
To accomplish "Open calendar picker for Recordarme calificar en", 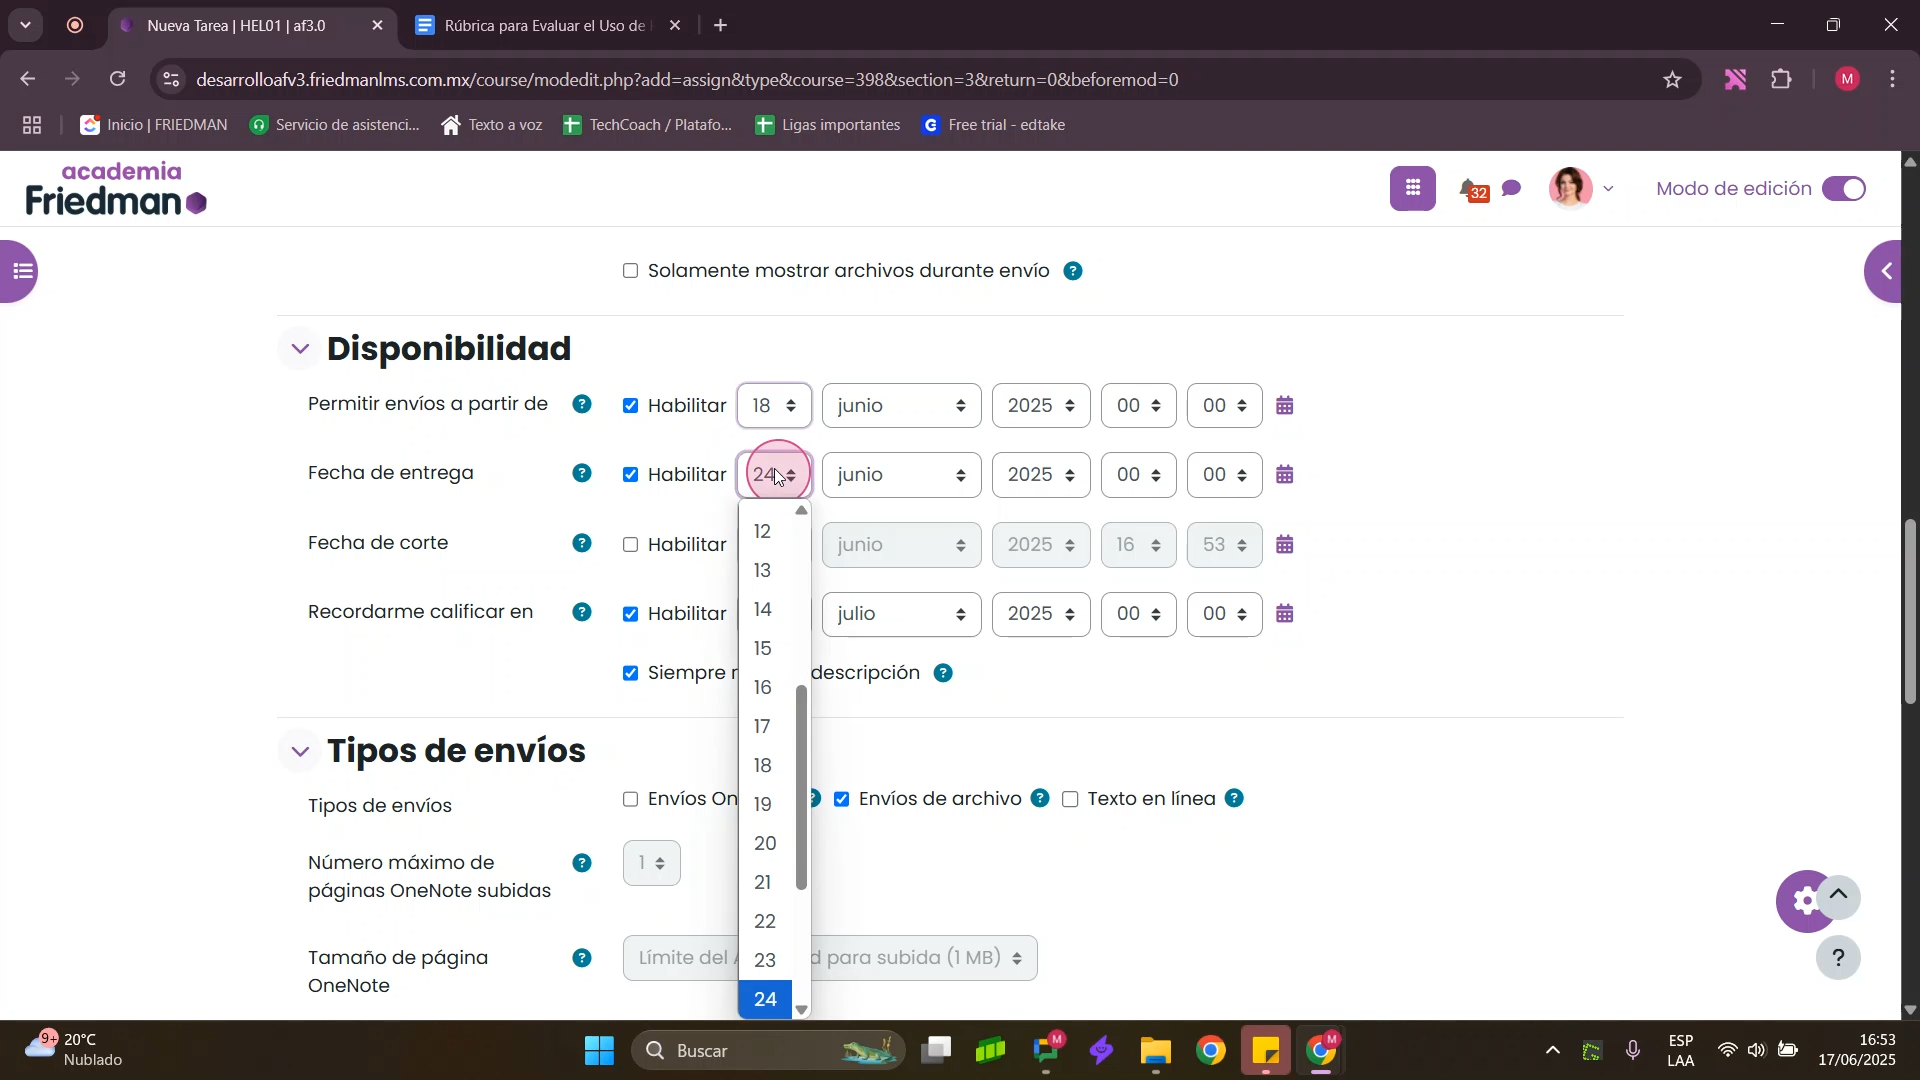I will 1285,614.
